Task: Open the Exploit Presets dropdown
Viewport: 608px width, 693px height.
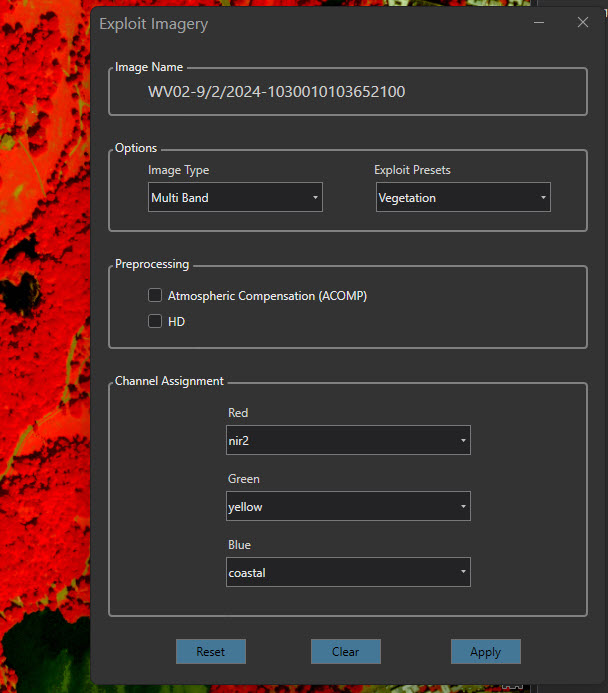Action: point(463,197)
